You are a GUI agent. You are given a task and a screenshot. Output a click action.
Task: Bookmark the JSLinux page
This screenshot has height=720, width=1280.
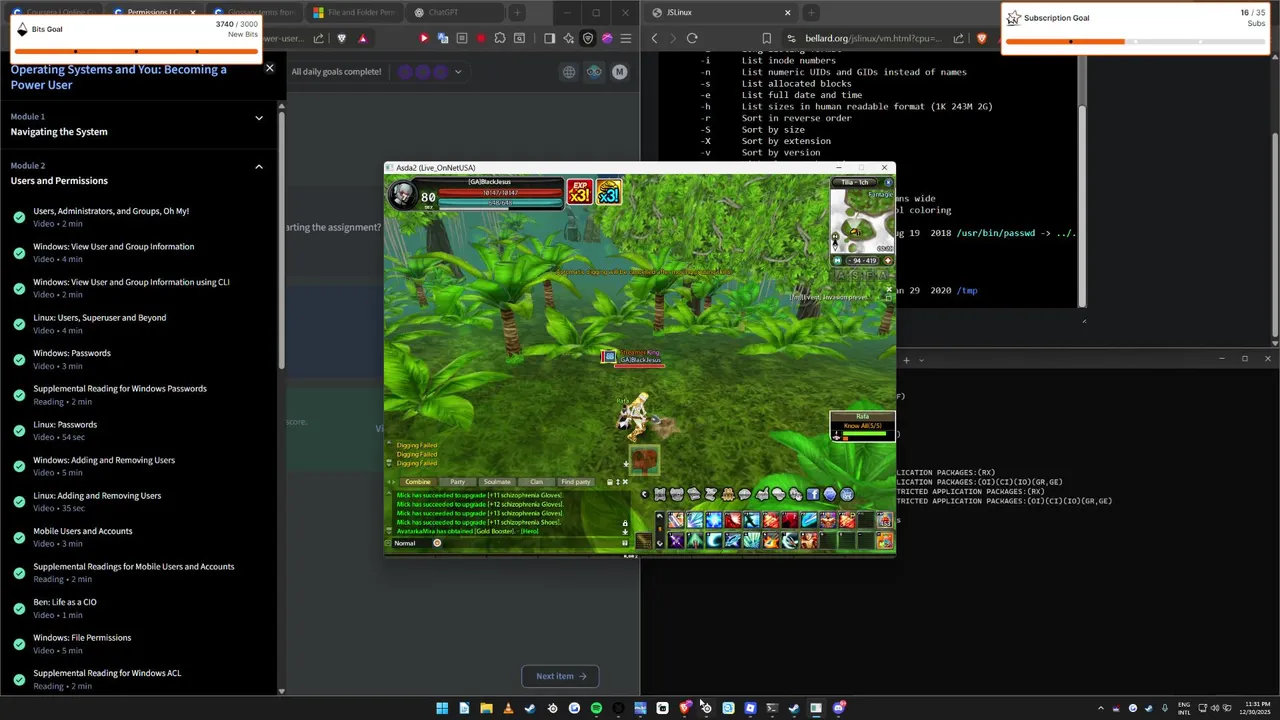click(767, 38)
